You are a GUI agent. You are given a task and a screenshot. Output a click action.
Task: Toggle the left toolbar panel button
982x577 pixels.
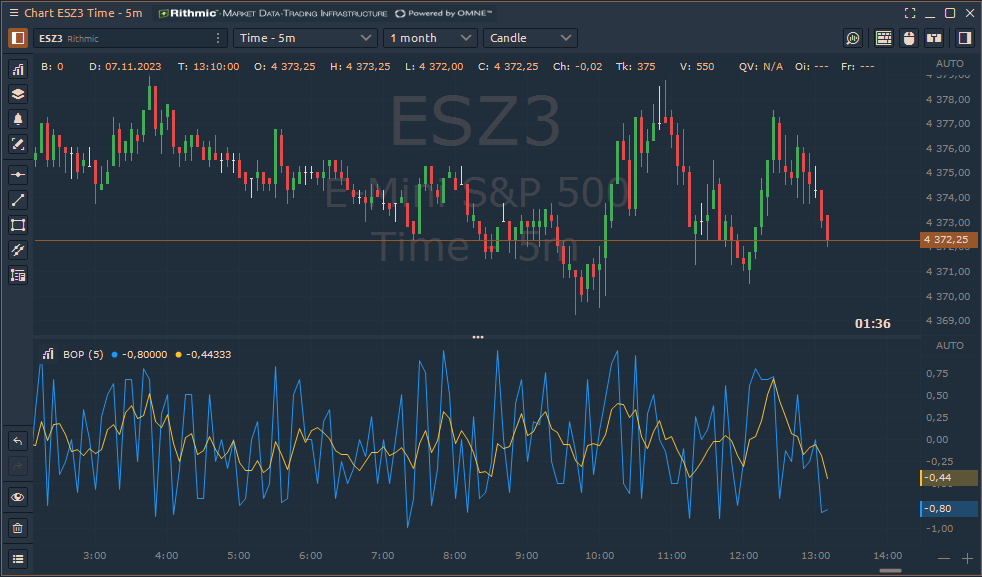coord(18,38)
